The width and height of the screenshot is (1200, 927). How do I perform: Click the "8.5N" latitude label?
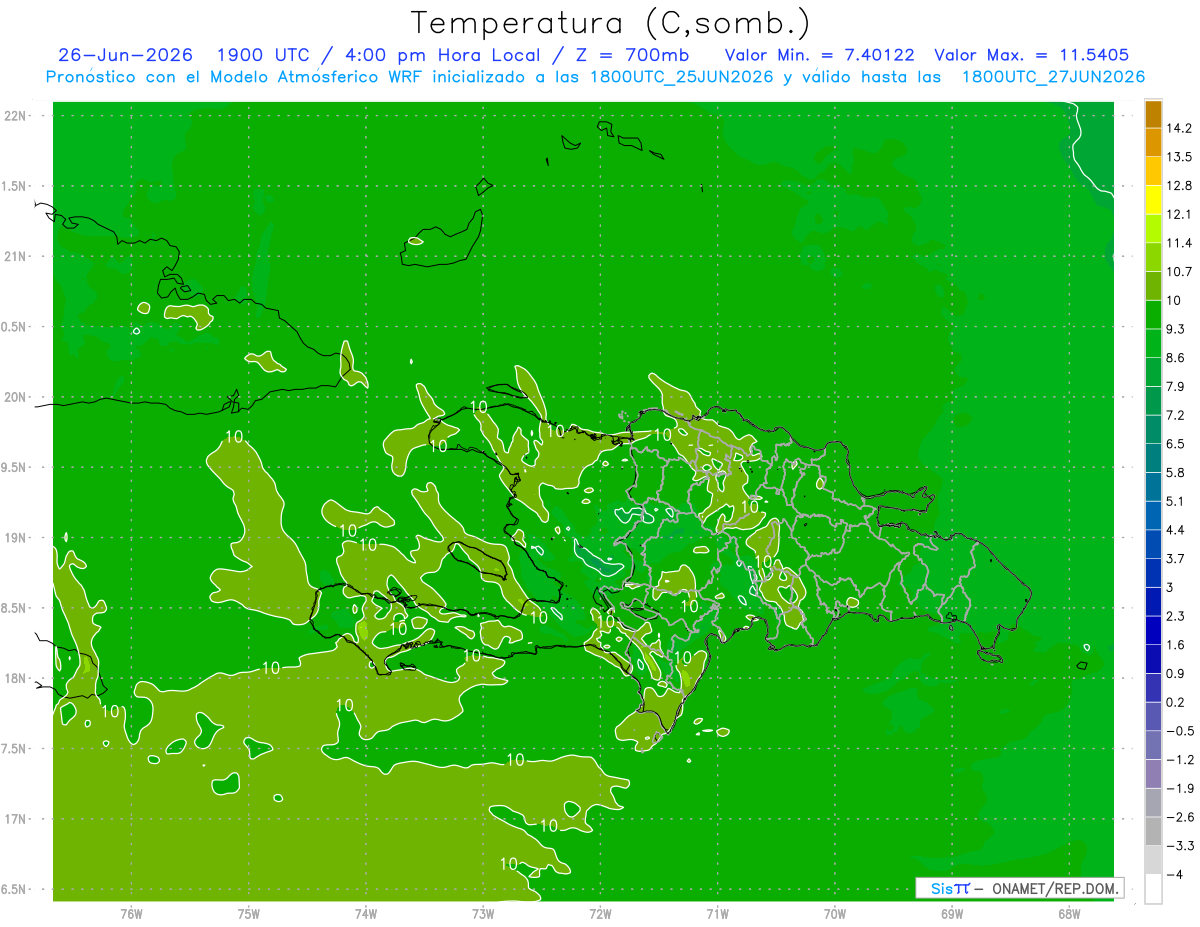[x=14, y=608]
